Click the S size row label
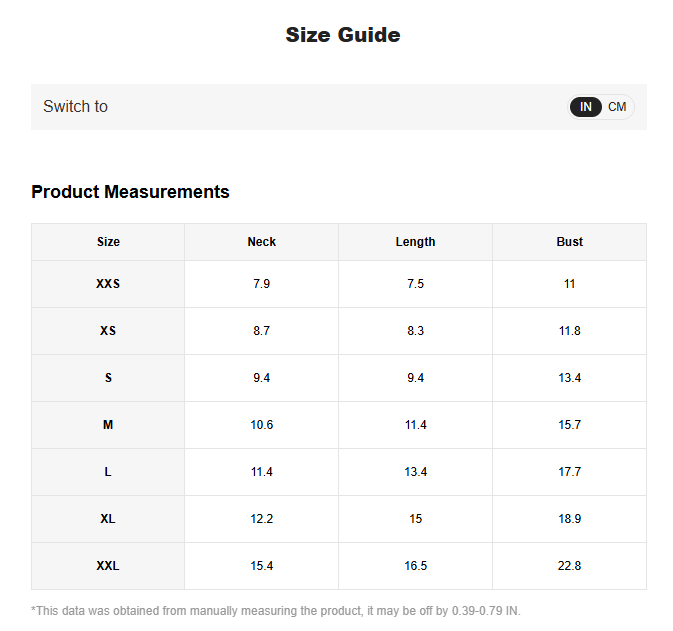 (x=108, y=378)
